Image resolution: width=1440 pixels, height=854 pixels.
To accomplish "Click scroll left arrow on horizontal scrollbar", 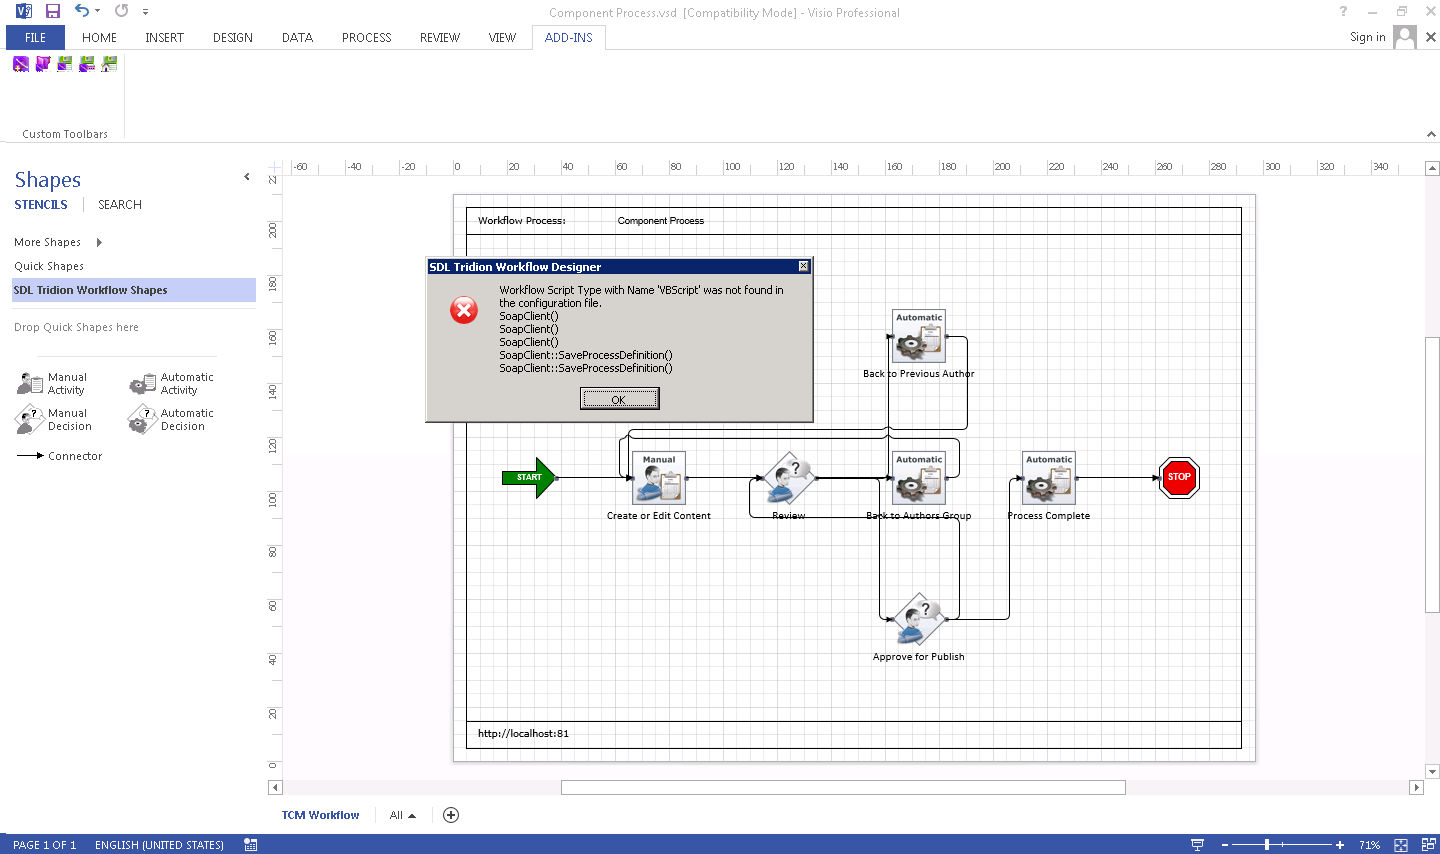I will [x=275, y=788].
